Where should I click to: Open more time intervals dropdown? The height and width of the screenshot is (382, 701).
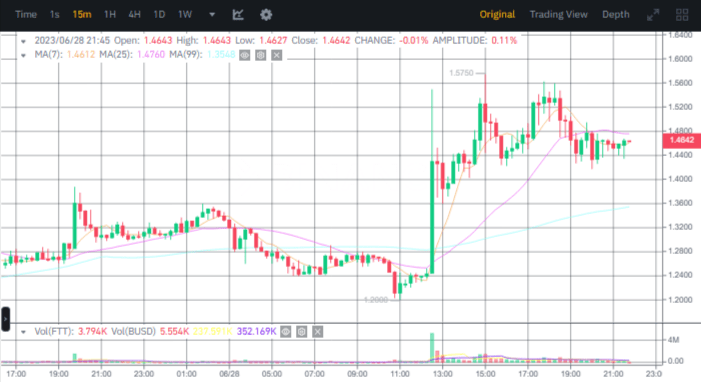[212, 15]
